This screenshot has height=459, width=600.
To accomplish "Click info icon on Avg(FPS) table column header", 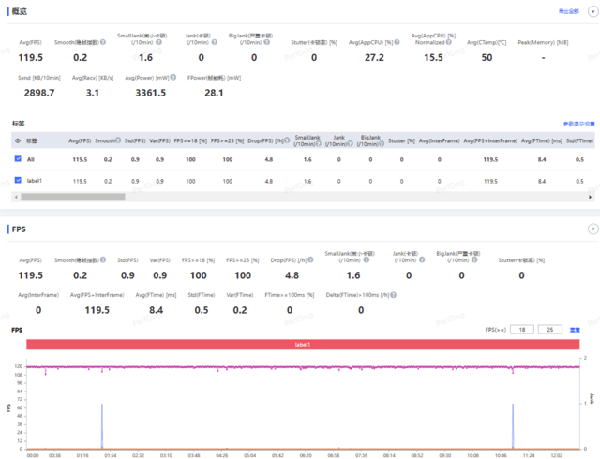I will click(x=94, y=141).
